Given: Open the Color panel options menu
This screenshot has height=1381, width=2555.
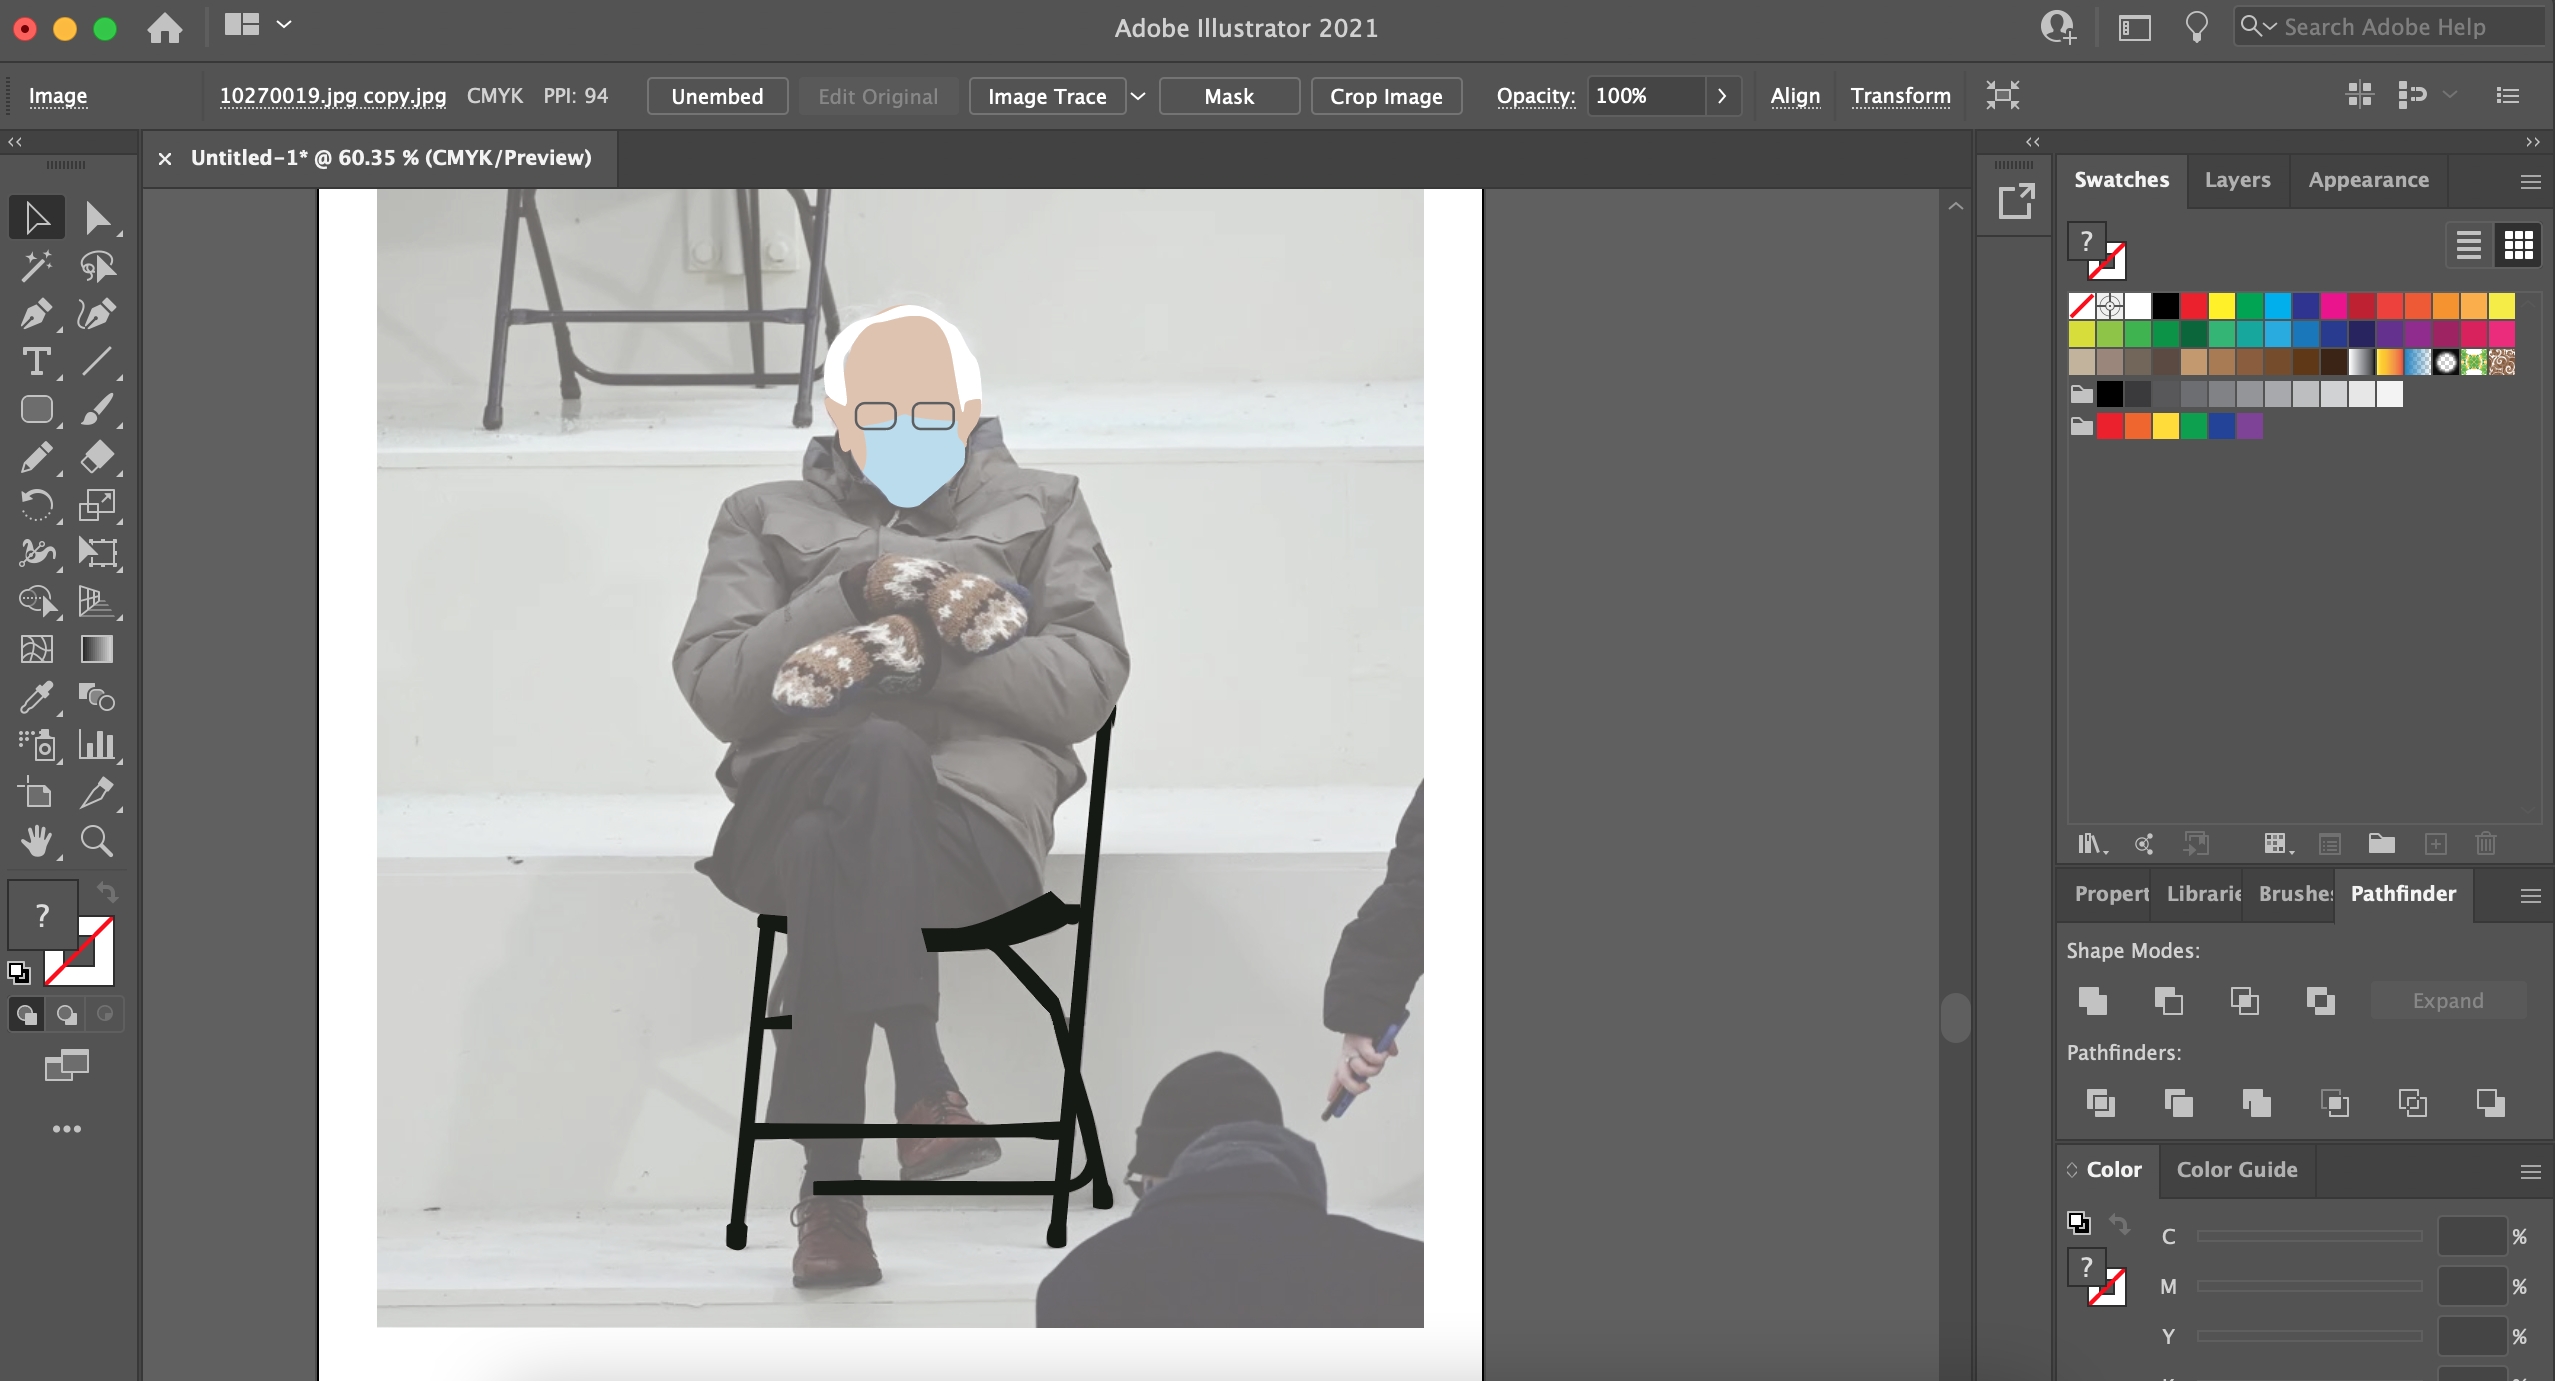Looking at the screenshot, I should point(2530,1172).
